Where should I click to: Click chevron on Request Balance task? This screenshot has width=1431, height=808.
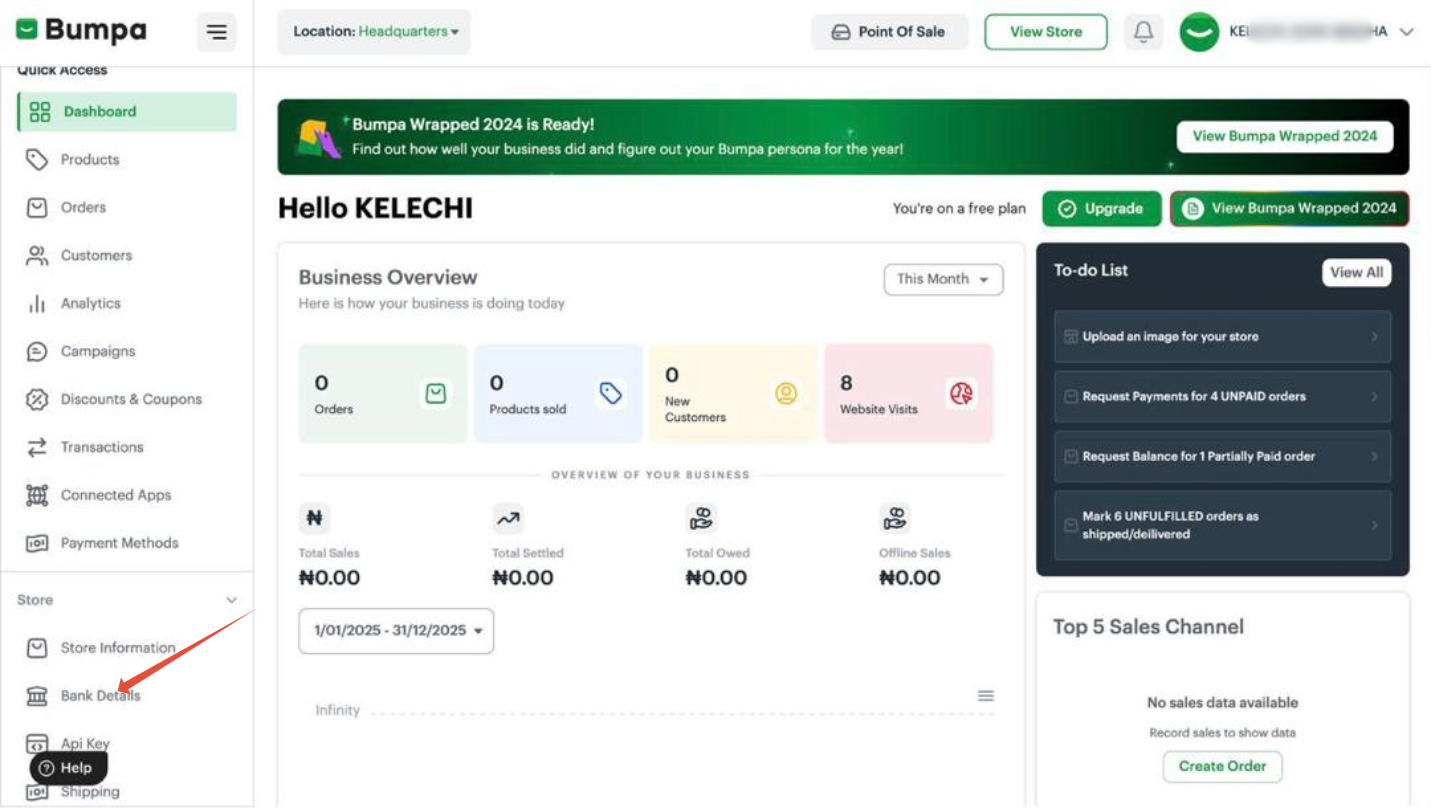1374,457
